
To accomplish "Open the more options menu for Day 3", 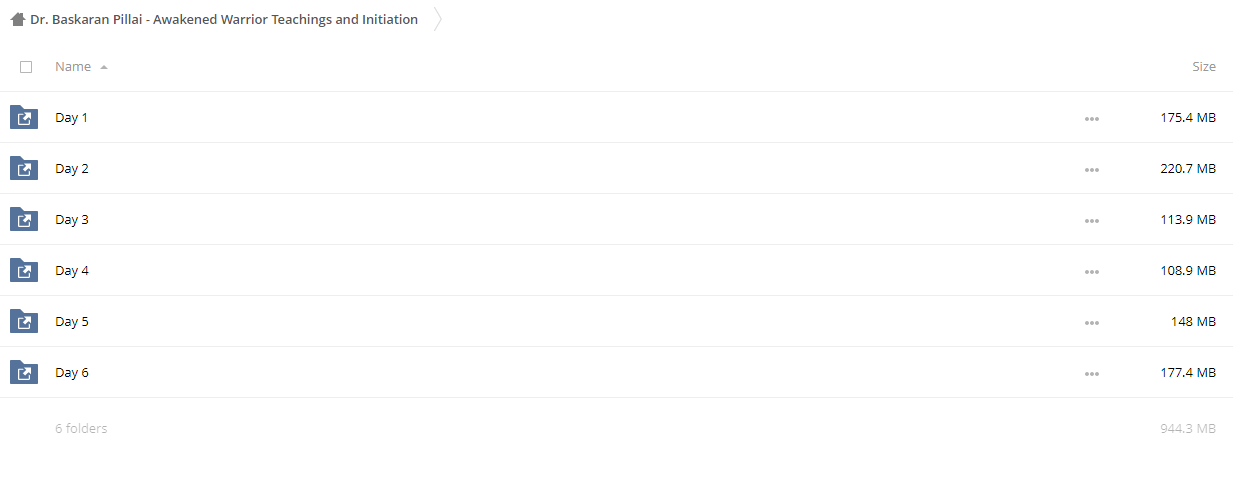I will pos(1091,221).
